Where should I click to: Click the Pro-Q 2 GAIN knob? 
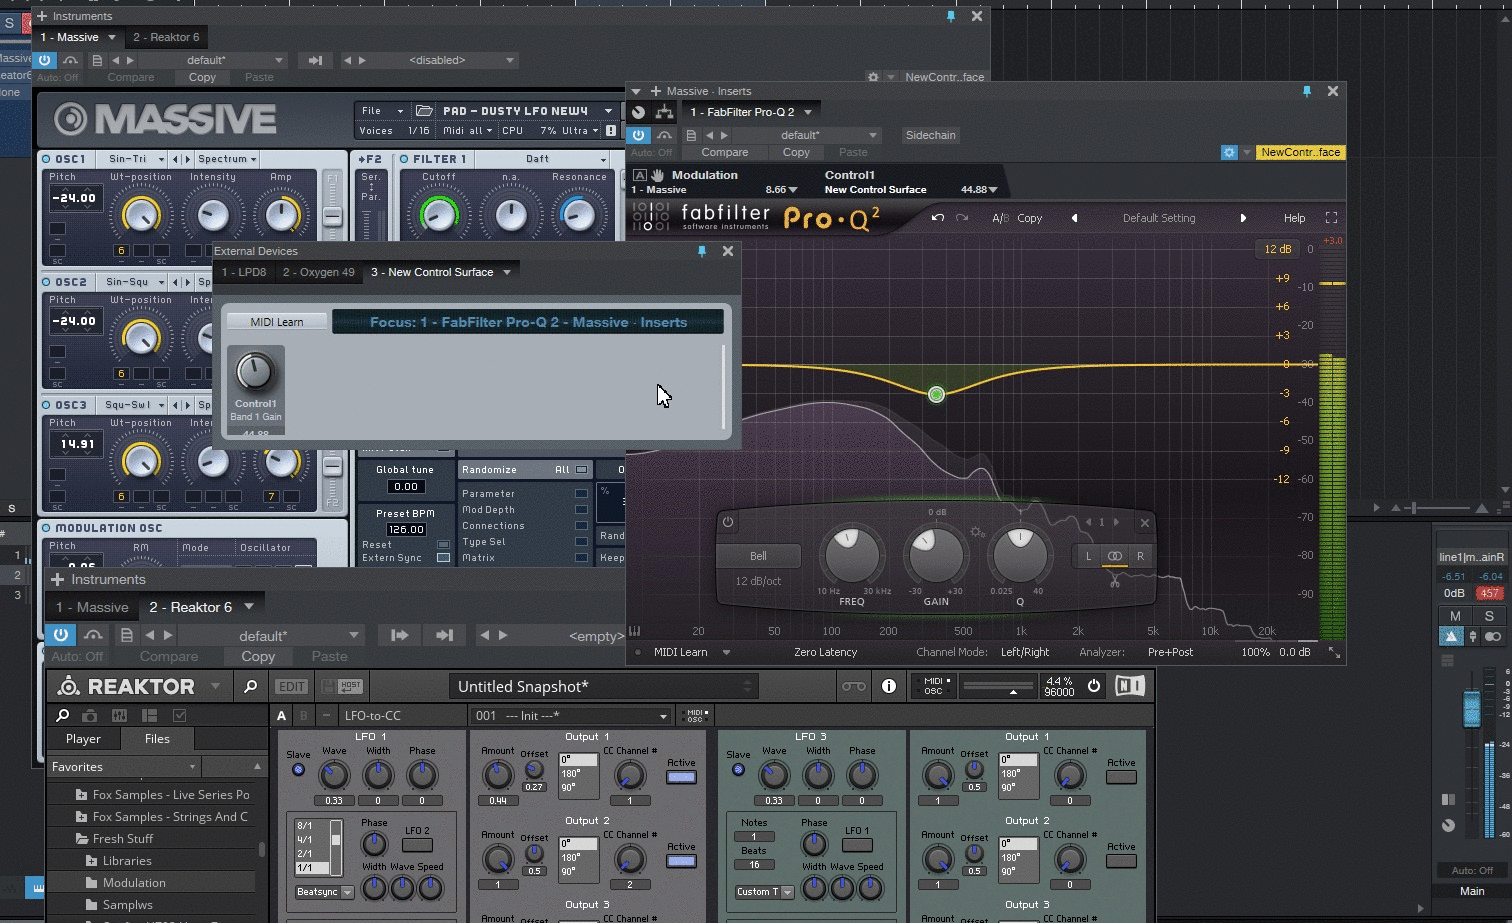pyautogui.click(x=935, y=555)
